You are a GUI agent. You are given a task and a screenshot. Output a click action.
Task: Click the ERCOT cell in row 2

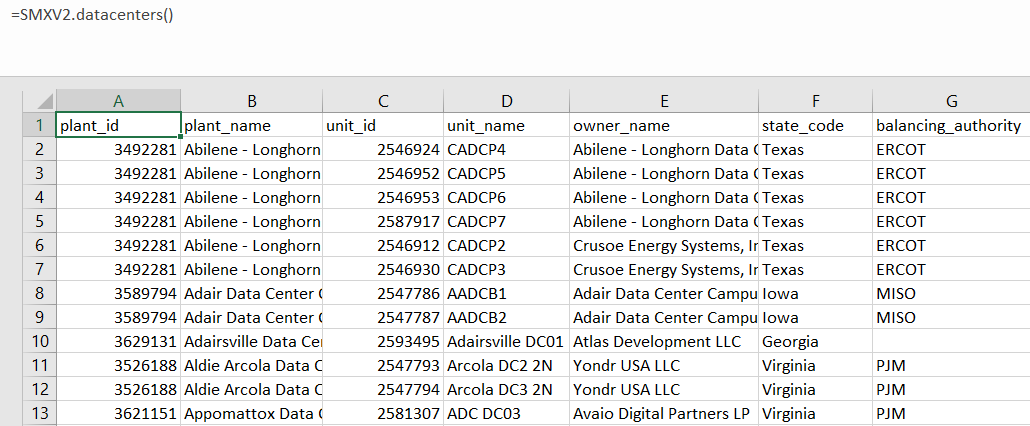[x=951, y=150]
